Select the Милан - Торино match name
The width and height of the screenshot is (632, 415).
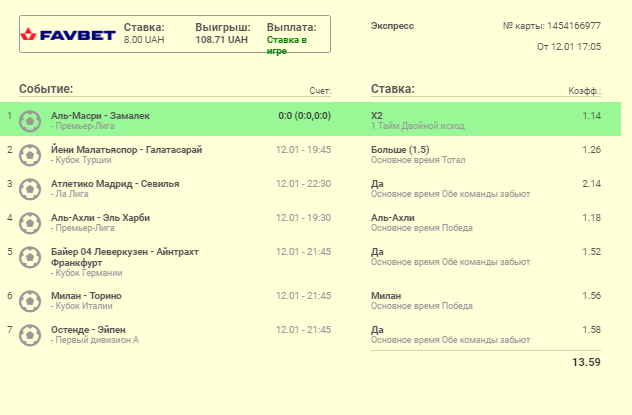pos(86,296)
